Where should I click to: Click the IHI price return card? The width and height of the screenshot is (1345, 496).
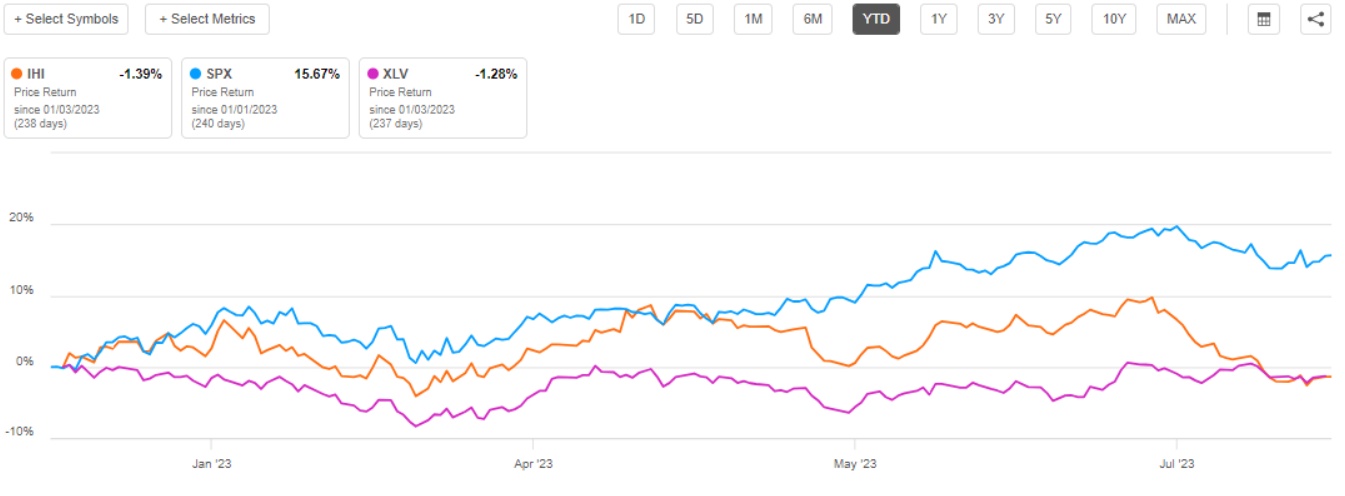pos(87,97)
